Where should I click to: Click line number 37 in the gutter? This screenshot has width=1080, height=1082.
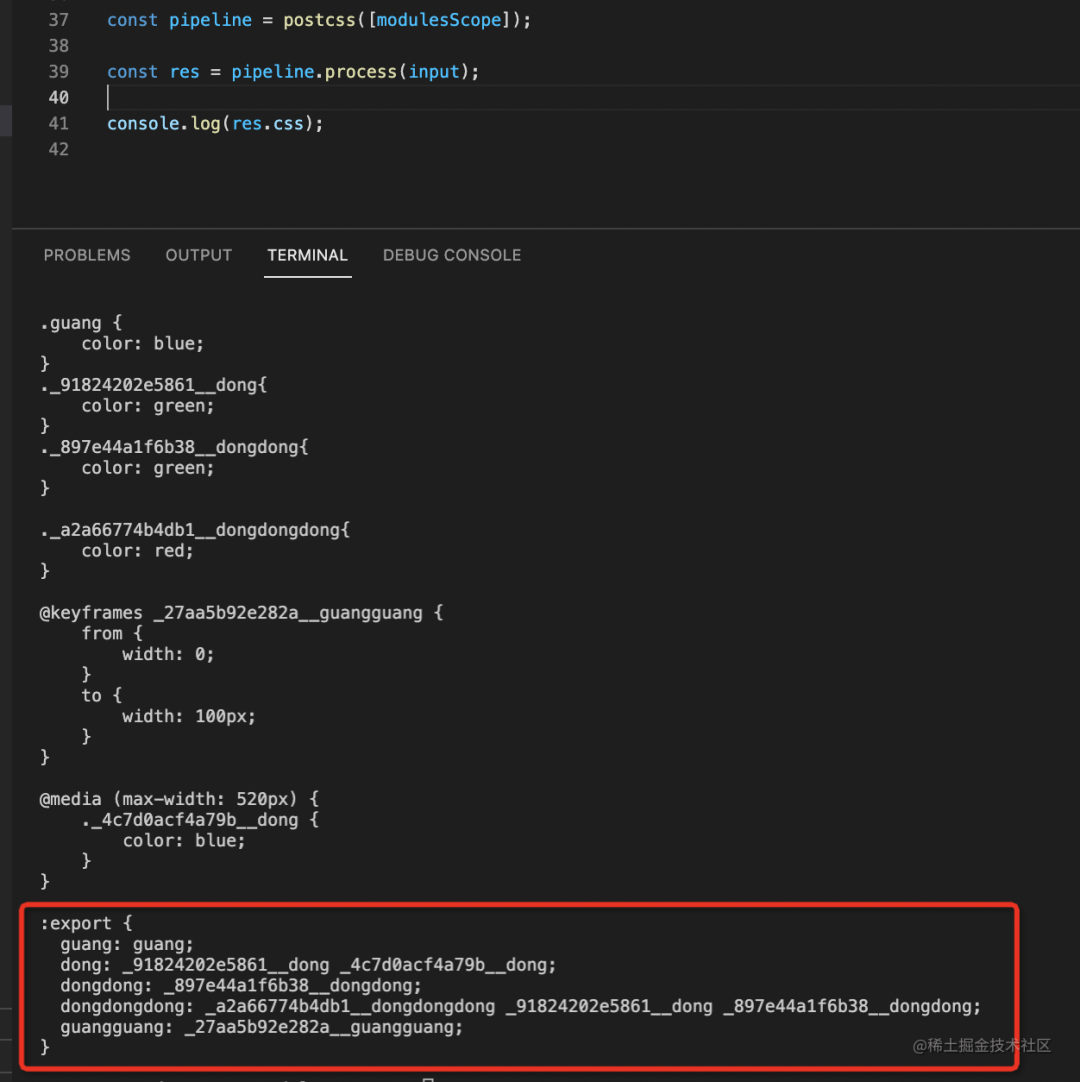pos(58,20)
